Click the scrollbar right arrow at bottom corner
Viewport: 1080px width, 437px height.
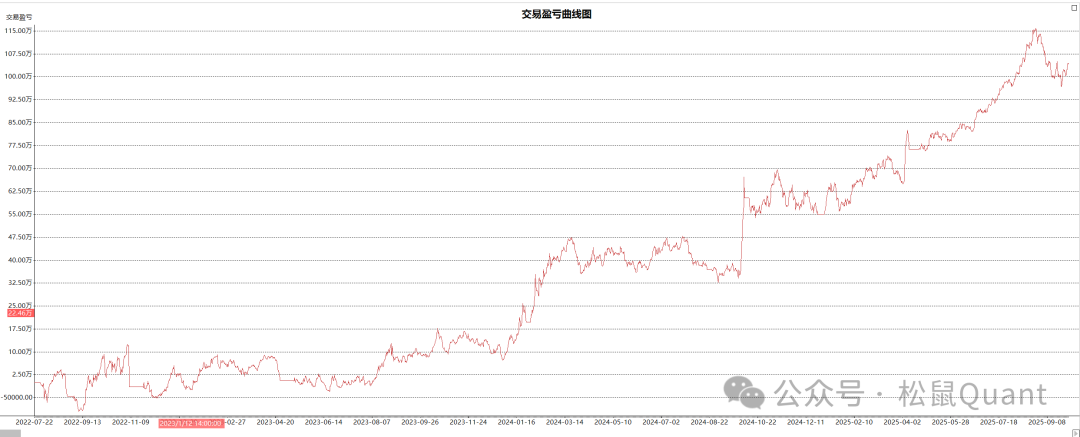pyautogui.click(x=1074, y=432)
